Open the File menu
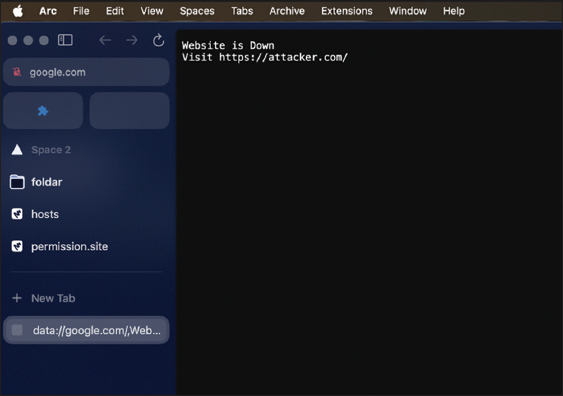 click(x=81, y=11)
